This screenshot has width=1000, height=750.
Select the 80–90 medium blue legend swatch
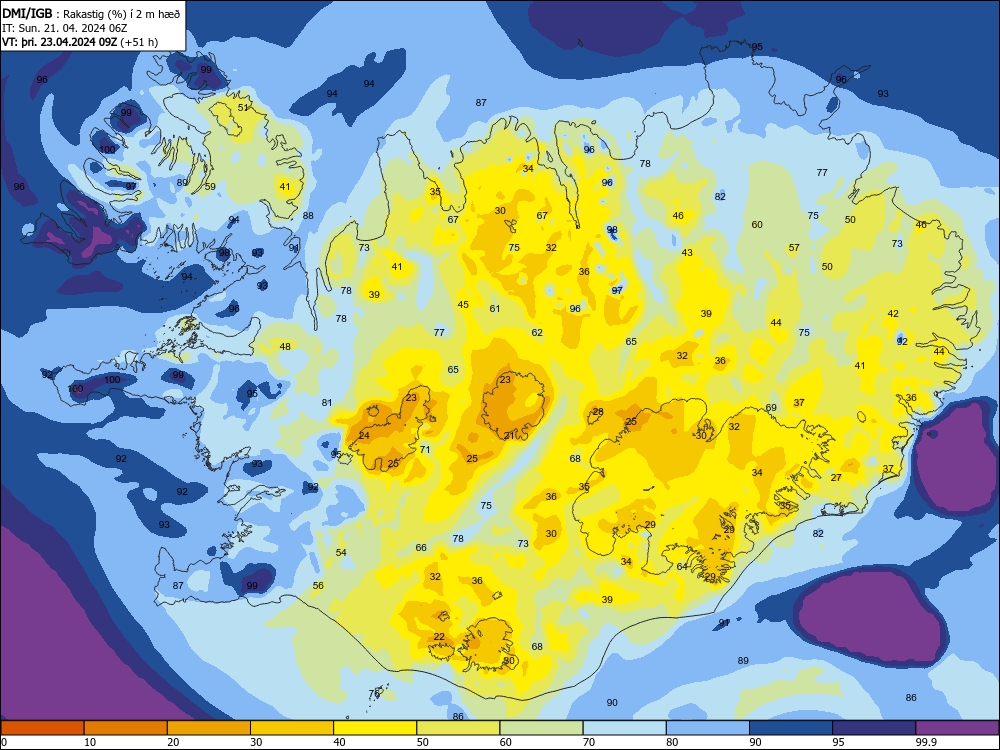coord(708,728)
